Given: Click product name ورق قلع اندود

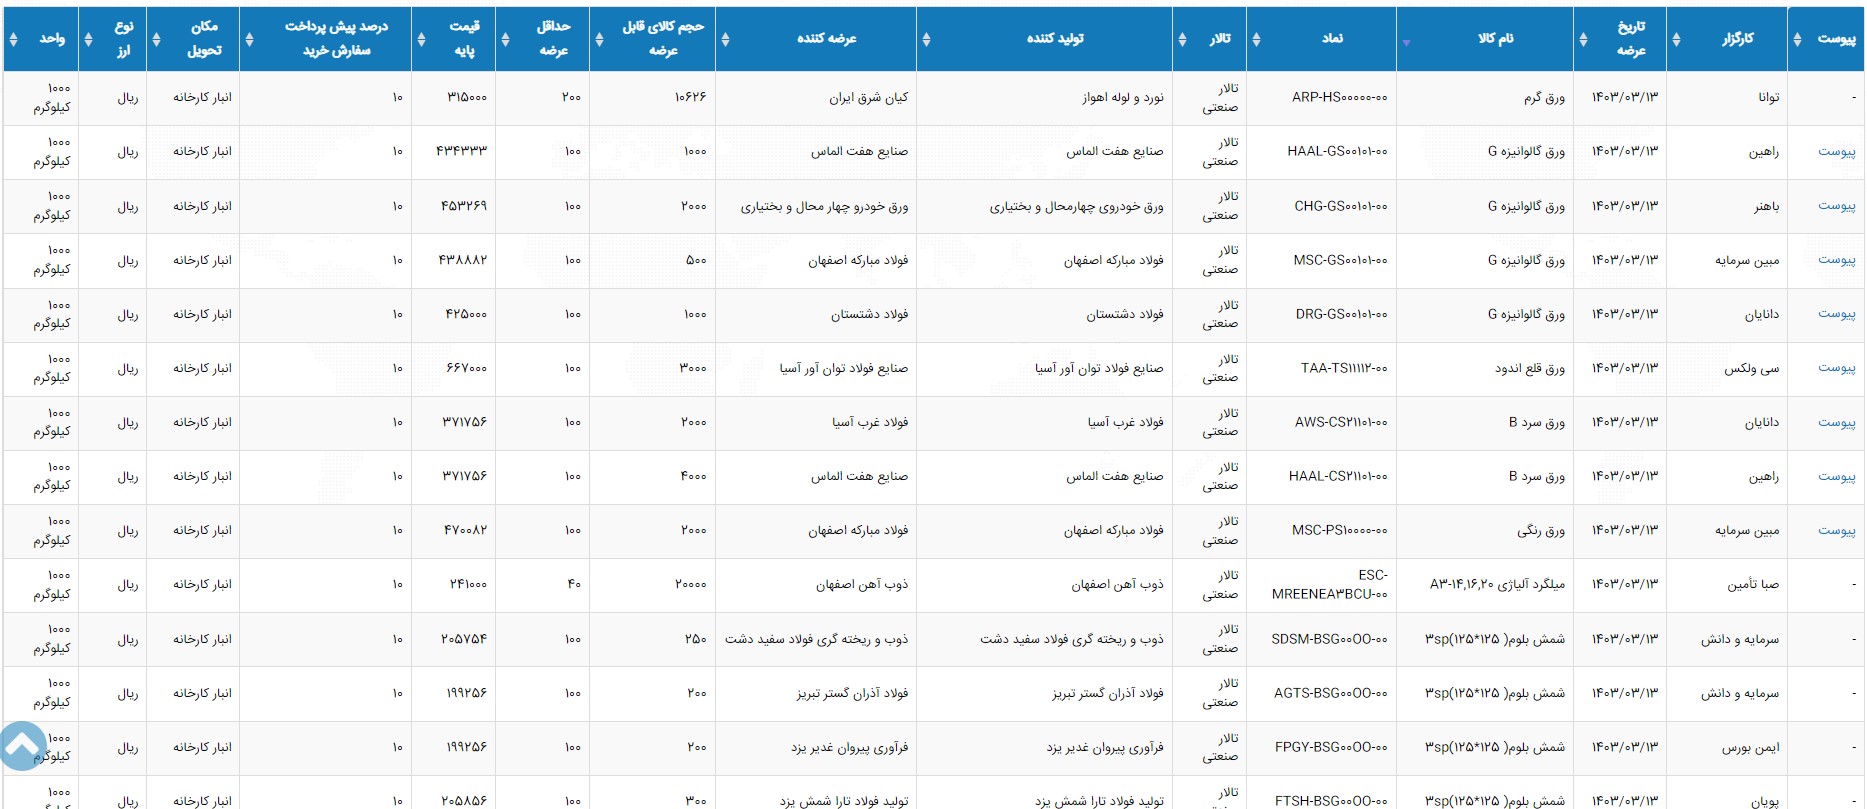Looking at the screenshot, I should 1530,369.
